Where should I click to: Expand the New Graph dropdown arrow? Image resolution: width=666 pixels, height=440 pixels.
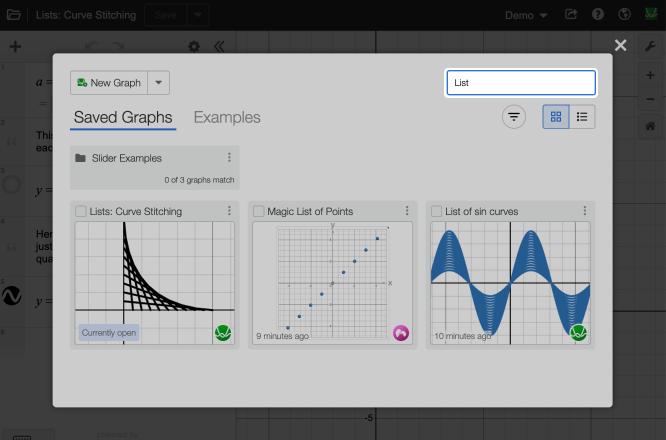[159, 82]
